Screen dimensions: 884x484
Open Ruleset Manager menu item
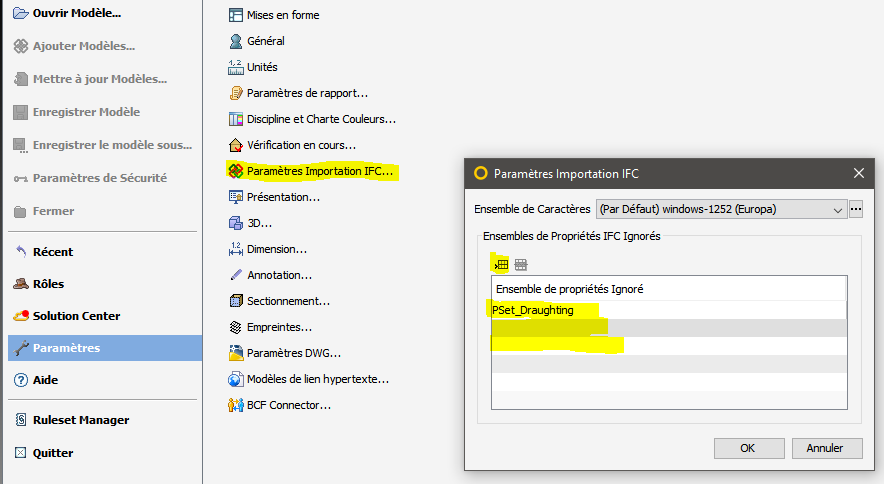pyautogui.click(x=80, y=420)
